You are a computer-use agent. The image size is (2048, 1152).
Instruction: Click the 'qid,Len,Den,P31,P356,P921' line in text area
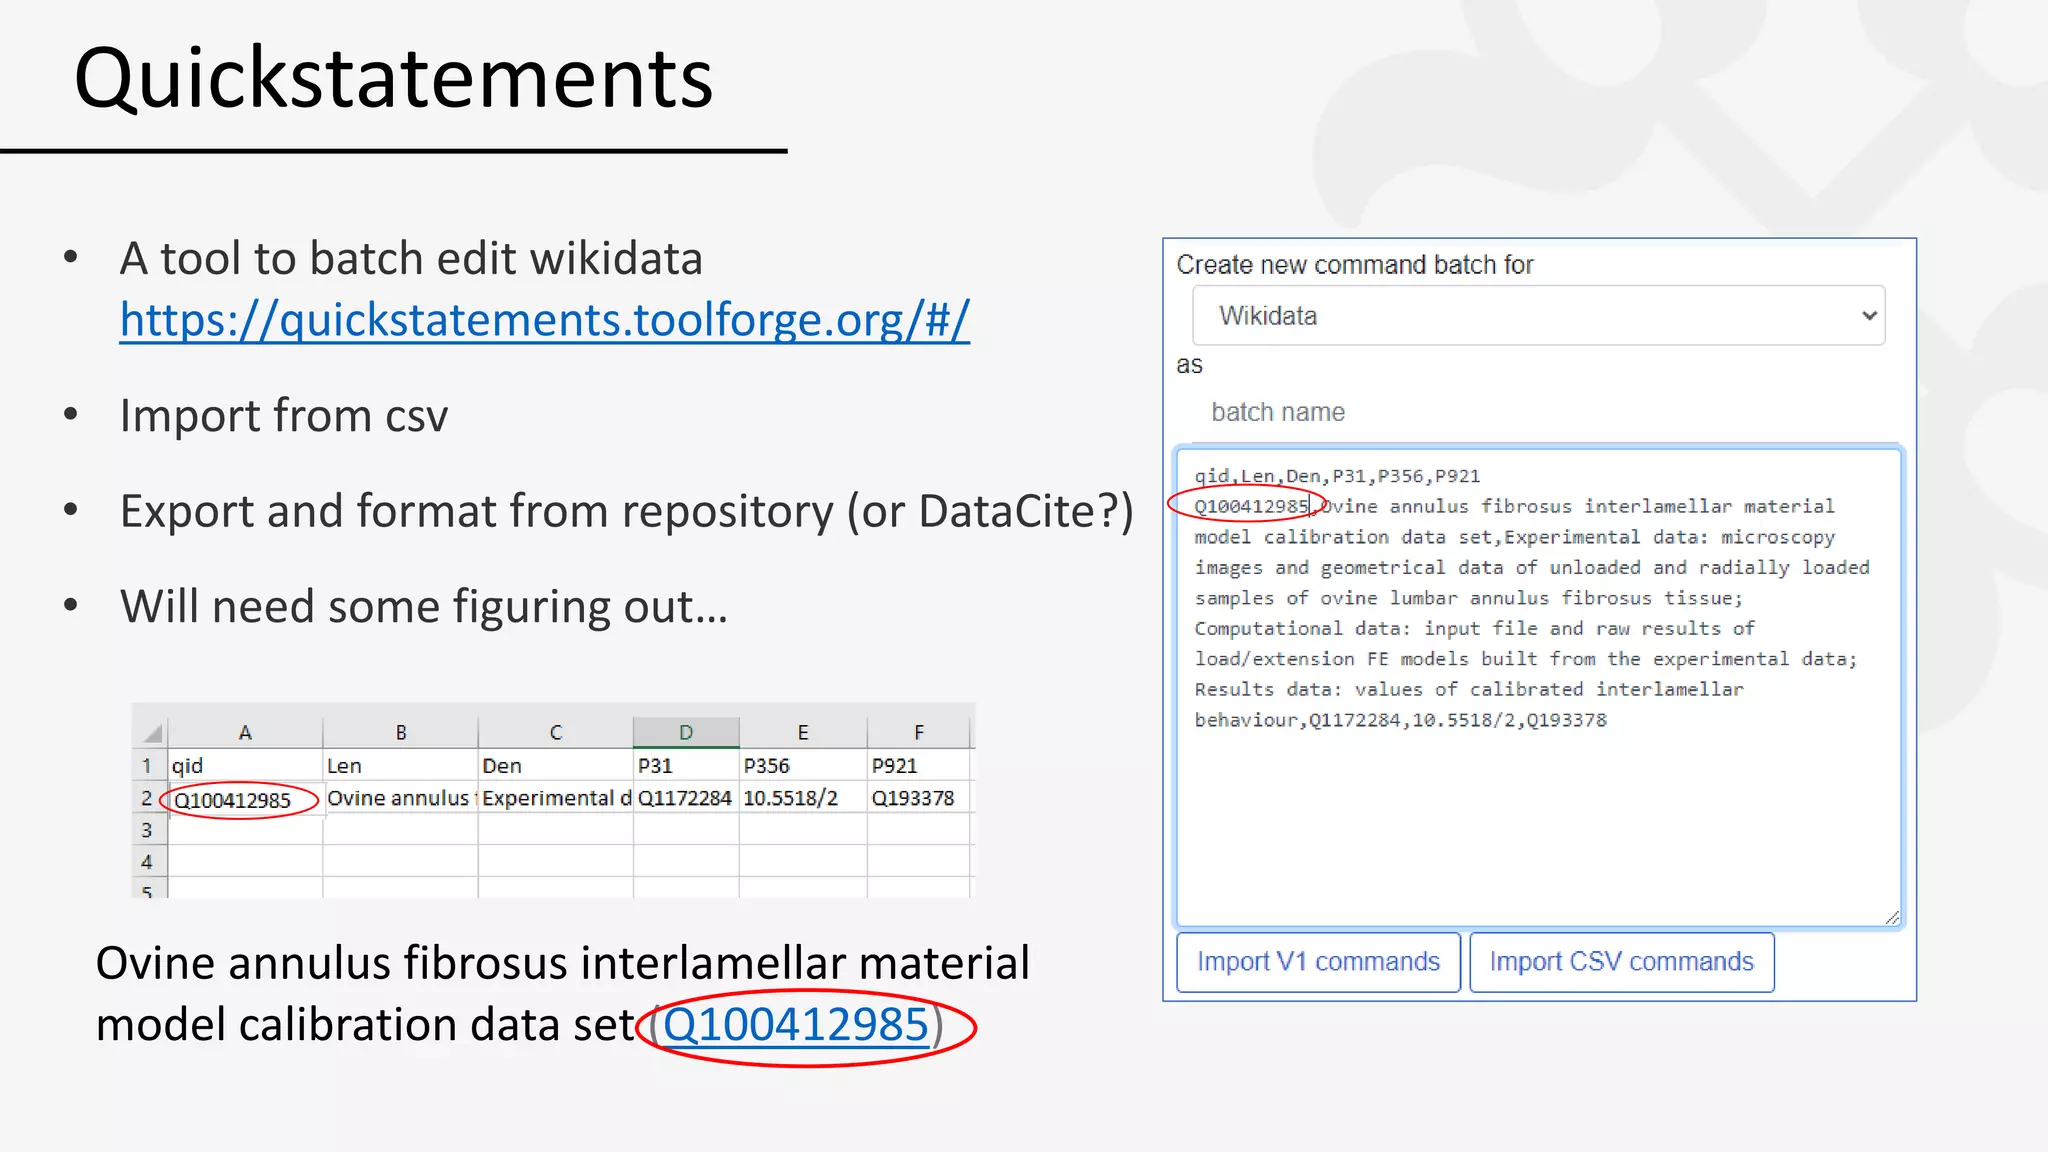tap(1337, 476)
